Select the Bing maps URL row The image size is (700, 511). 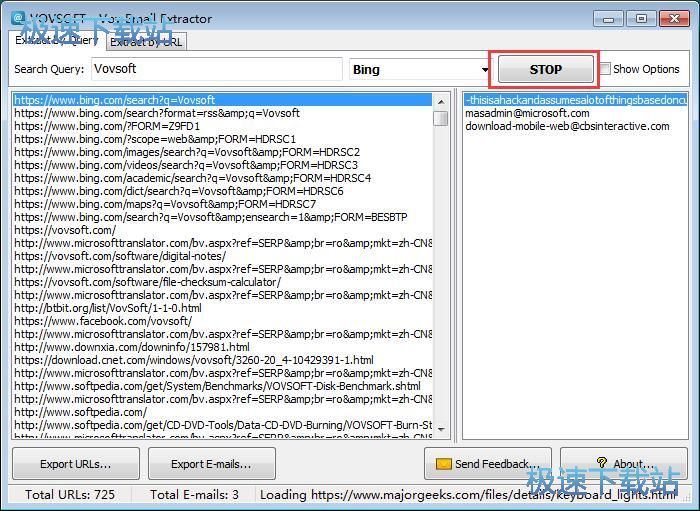click(x=222, y=204)
